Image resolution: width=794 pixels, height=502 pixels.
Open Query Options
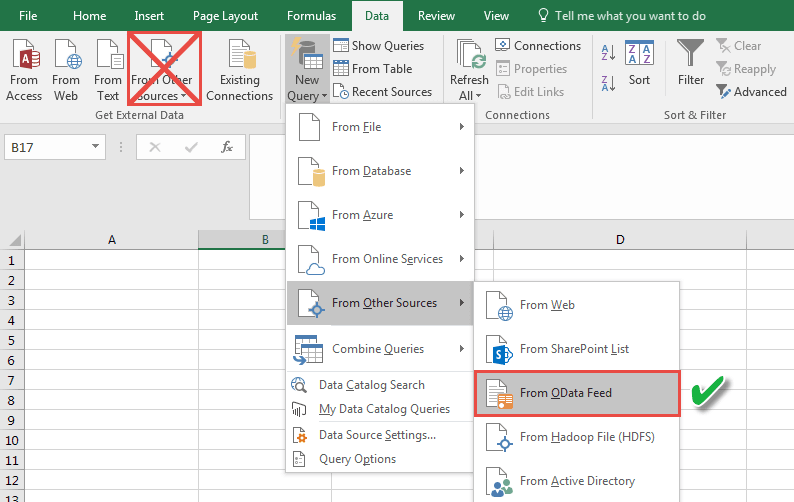coord(380,459)
